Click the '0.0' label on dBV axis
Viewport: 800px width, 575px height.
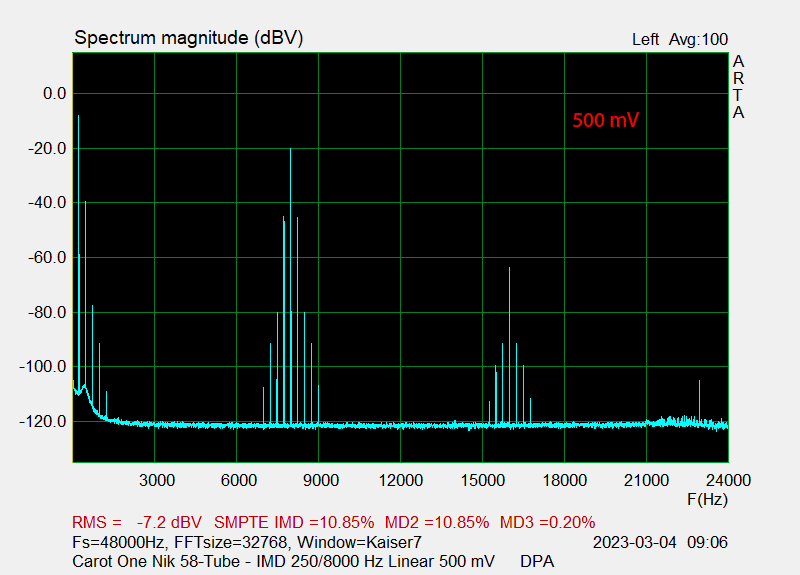tap(50, 94)
